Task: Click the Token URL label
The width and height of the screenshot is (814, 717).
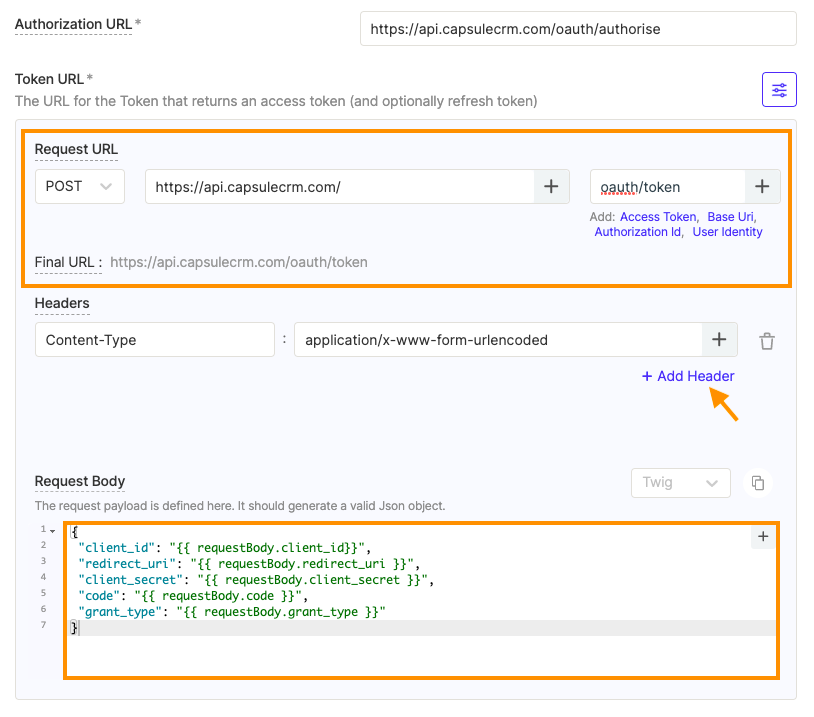Action: 49,79
